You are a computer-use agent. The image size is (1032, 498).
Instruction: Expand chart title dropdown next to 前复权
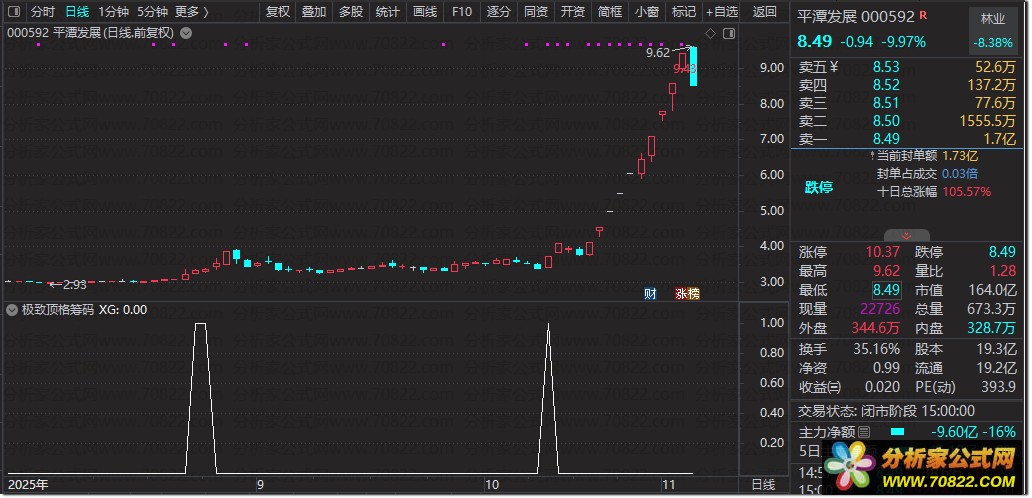(x=186, y=33)
